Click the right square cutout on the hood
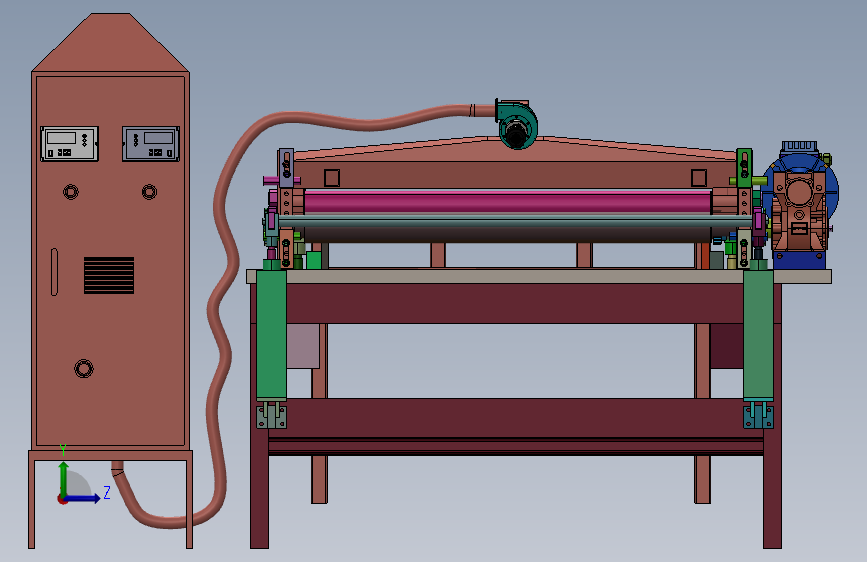Screen dimensions: 867x562 (699, 178)
